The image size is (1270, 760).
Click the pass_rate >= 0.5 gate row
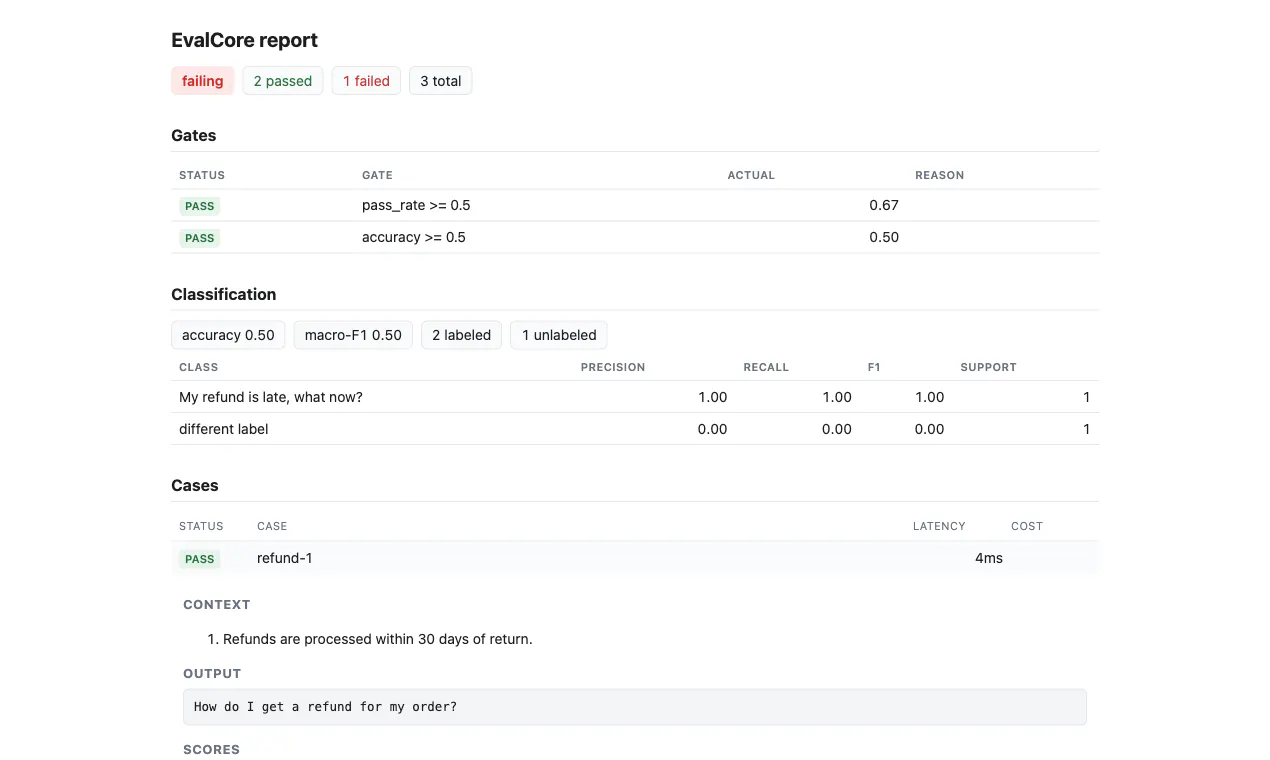pos(635,205)
